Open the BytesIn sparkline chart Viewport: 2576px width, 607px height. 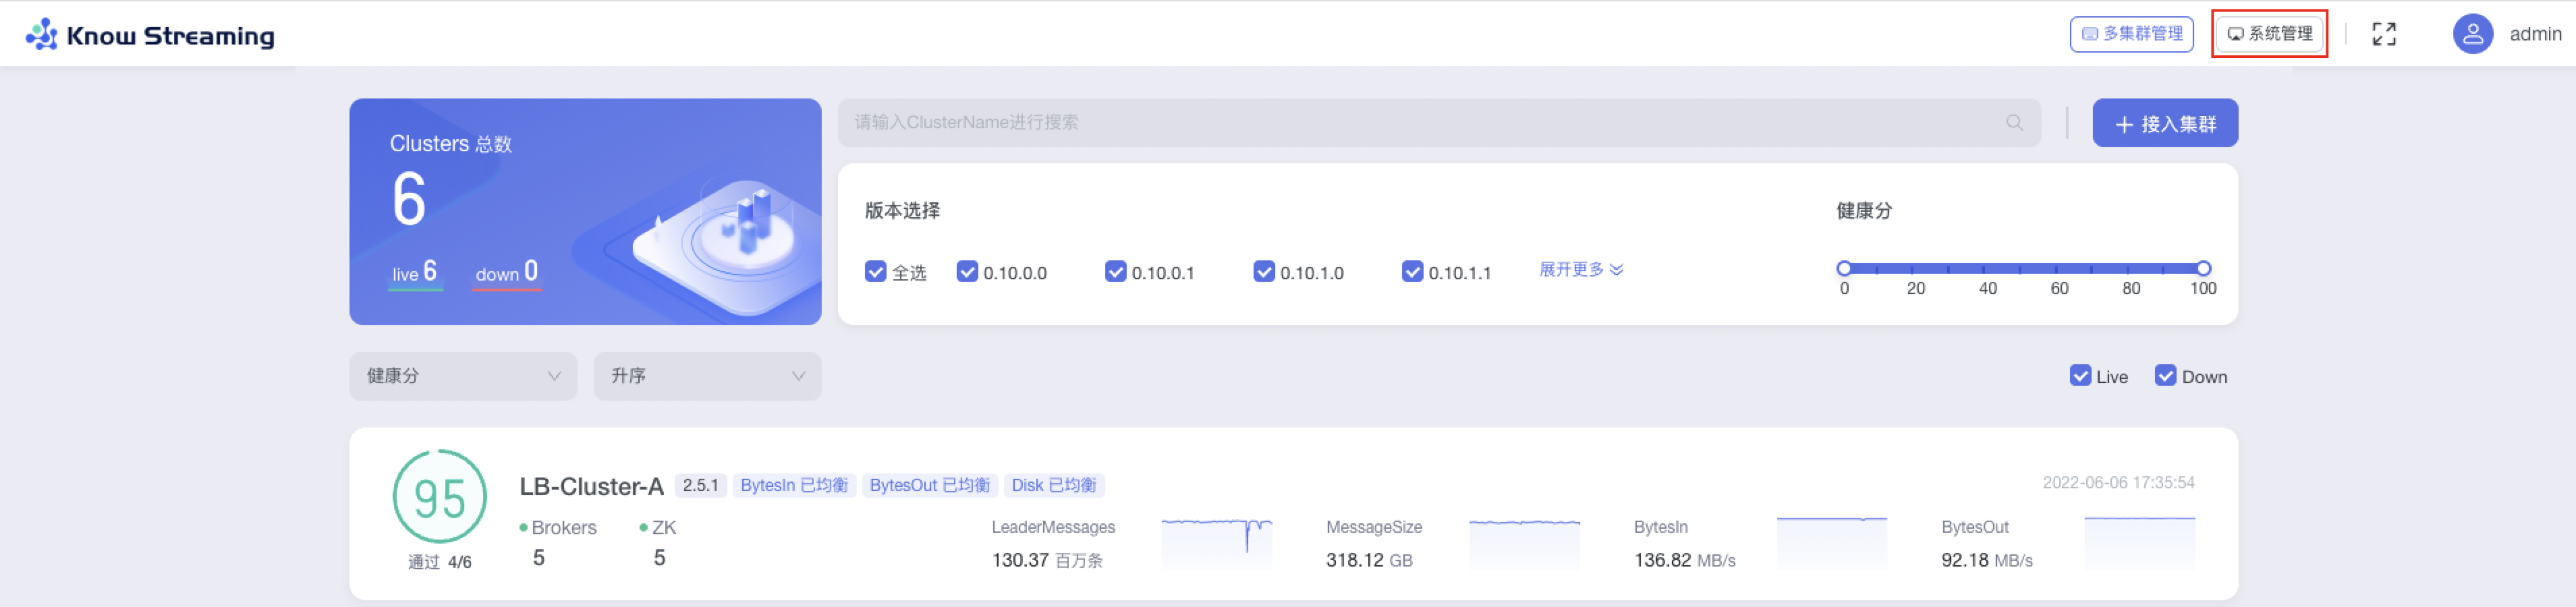[x=1830, y=541]
